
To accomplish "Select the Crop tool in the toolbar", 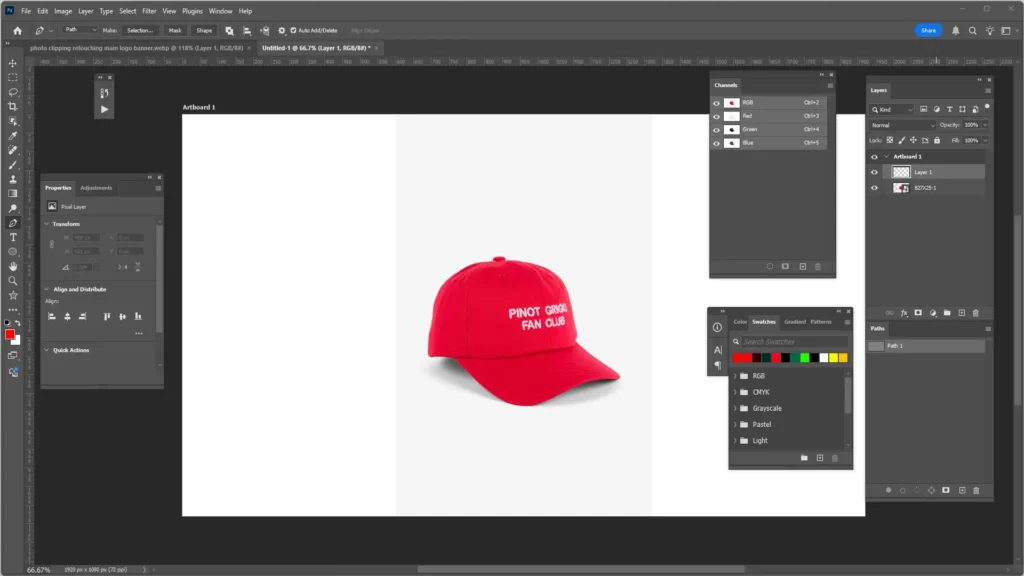I will (x=13, y=106).
